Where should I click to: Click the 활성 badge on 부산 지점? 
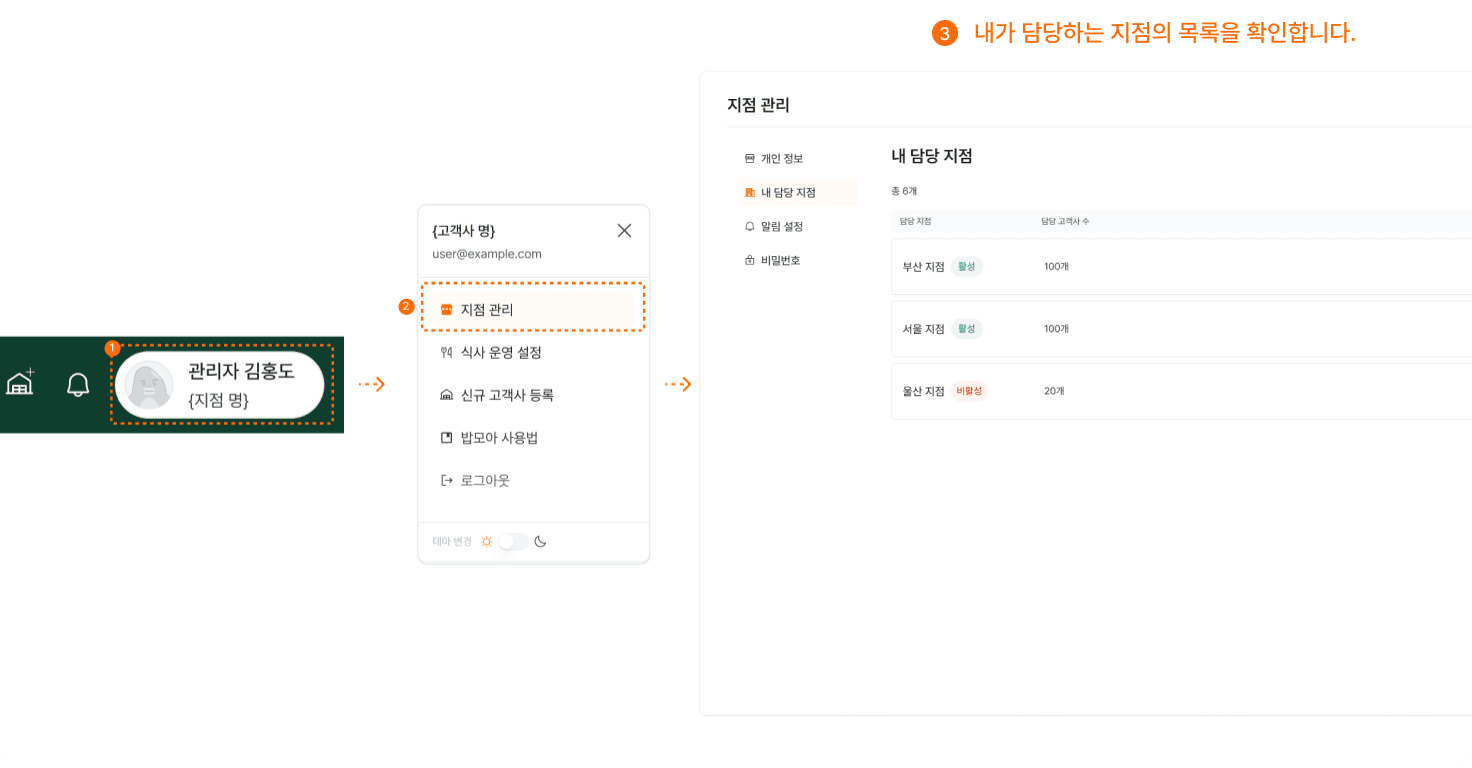pos(966,266)
